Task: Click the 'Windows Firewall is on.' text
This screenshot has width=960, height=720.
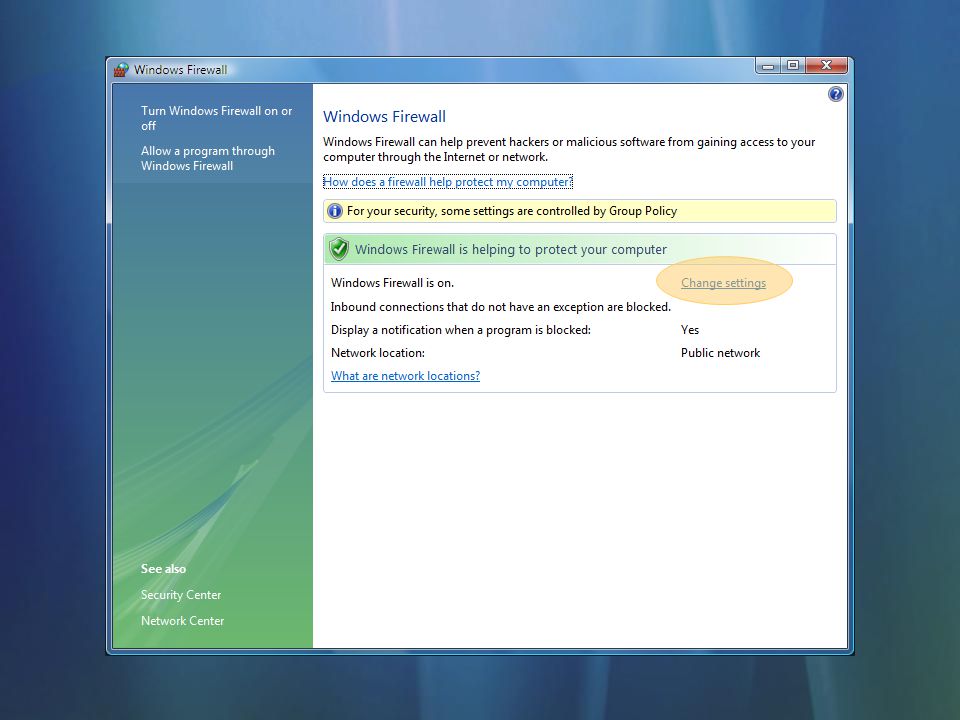Action: pos(392,283)
